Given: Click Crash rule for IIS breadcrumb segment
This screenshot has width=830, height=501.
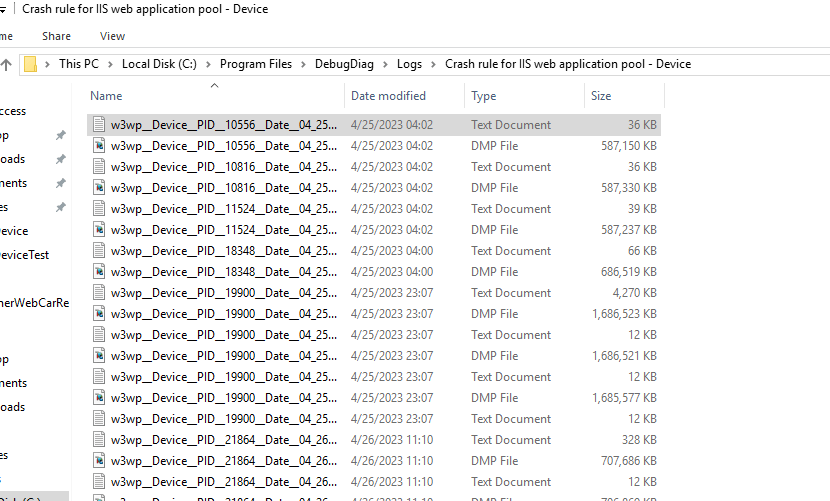Looking at the screenshot, I should pyautogui.click(x=568, y=64).
